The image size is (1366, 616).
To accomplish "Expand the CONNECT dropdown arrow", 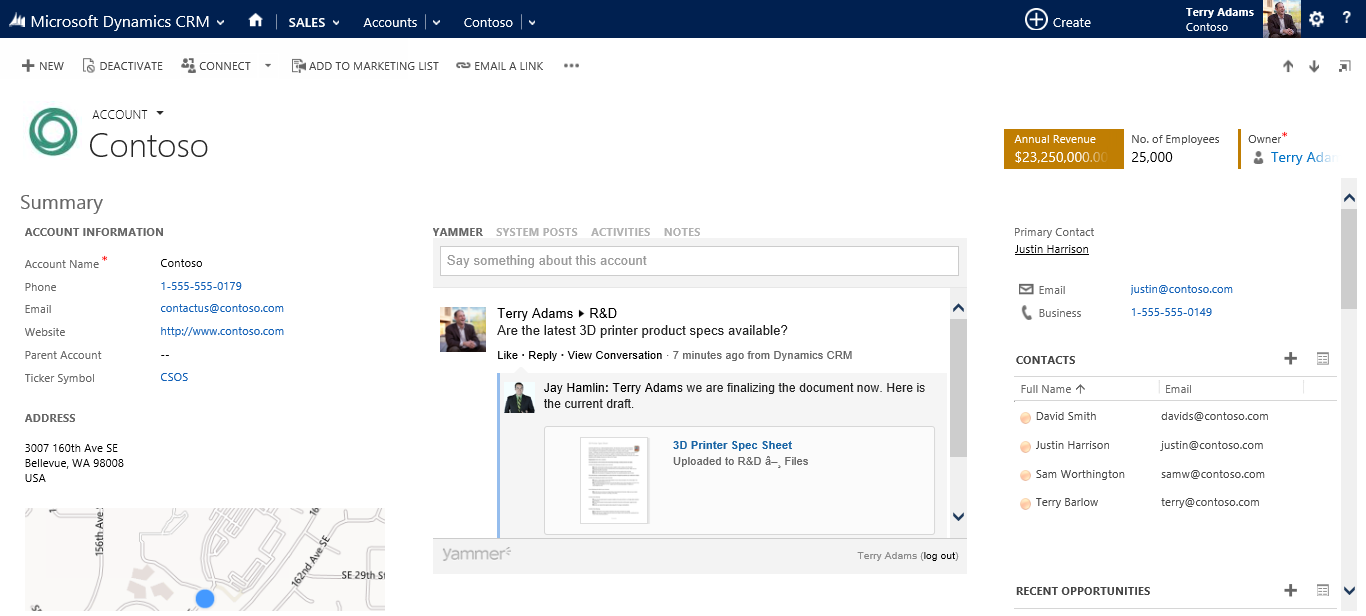I will click(267, 66).
